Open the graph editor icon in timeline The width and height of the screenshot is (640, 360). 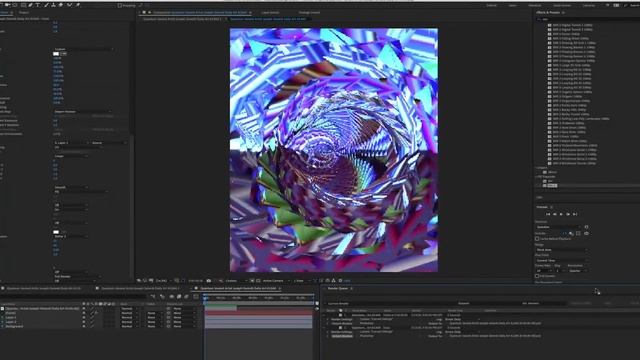[x=196, y=296]
